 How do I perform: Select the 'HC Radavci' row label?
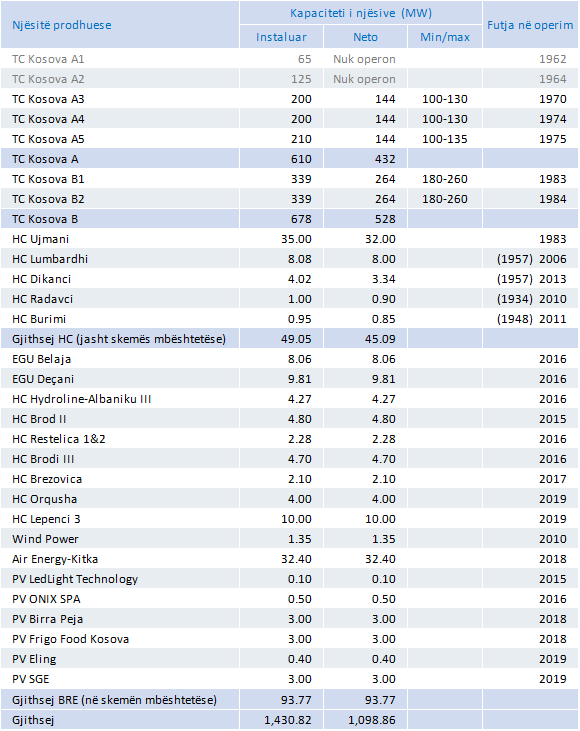click(x=42, y=299)
